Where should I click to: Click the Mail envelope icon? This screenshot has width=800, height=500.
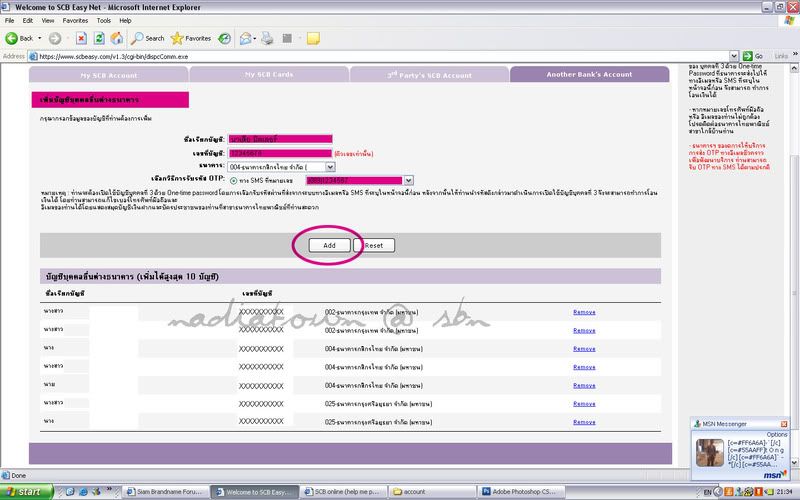tap(245, 38)
